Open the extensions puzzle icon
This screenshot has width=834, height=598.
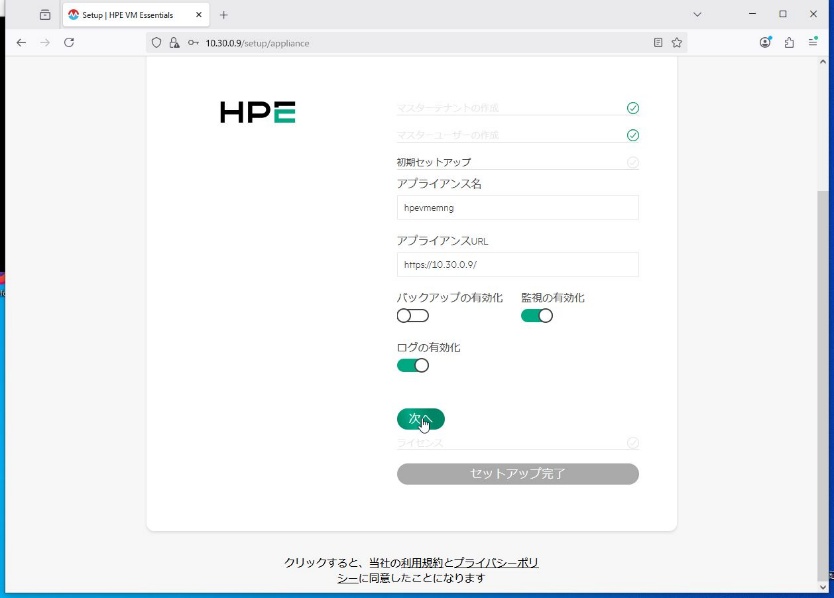[789, 43]
